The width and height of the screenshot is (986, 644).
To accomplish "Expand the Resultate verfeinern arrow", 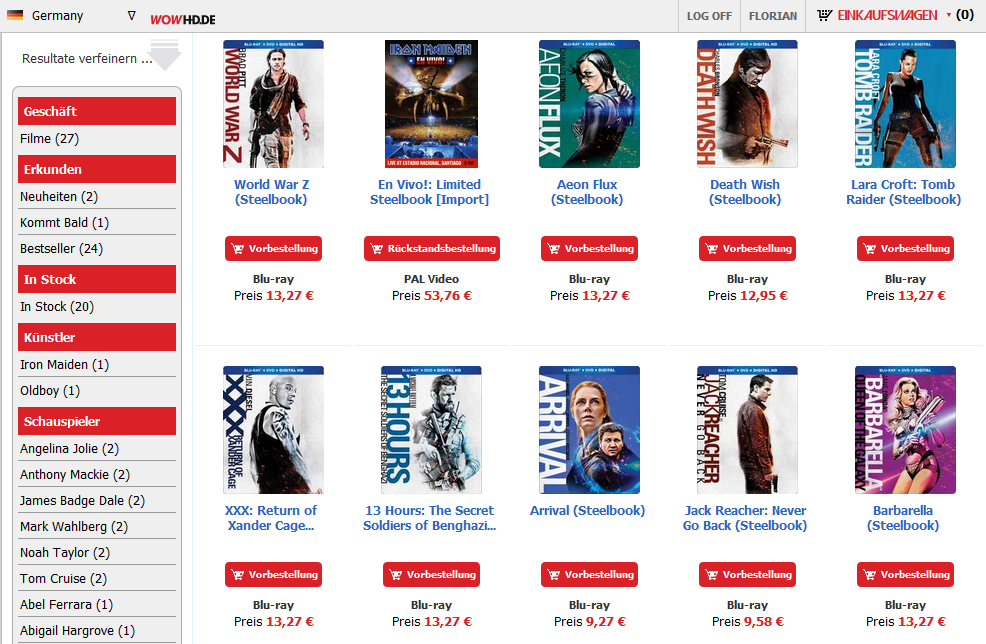I will click(166, 56).
